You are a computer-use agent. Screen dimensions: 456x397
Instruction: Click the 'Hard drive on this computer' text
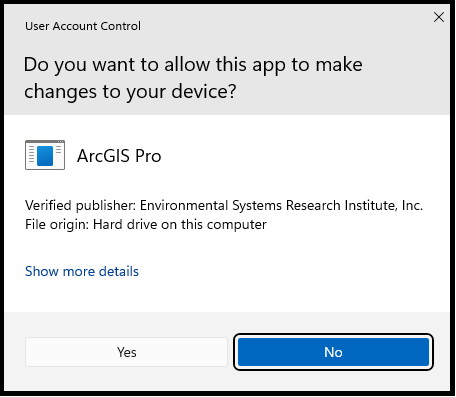point(180,224)
